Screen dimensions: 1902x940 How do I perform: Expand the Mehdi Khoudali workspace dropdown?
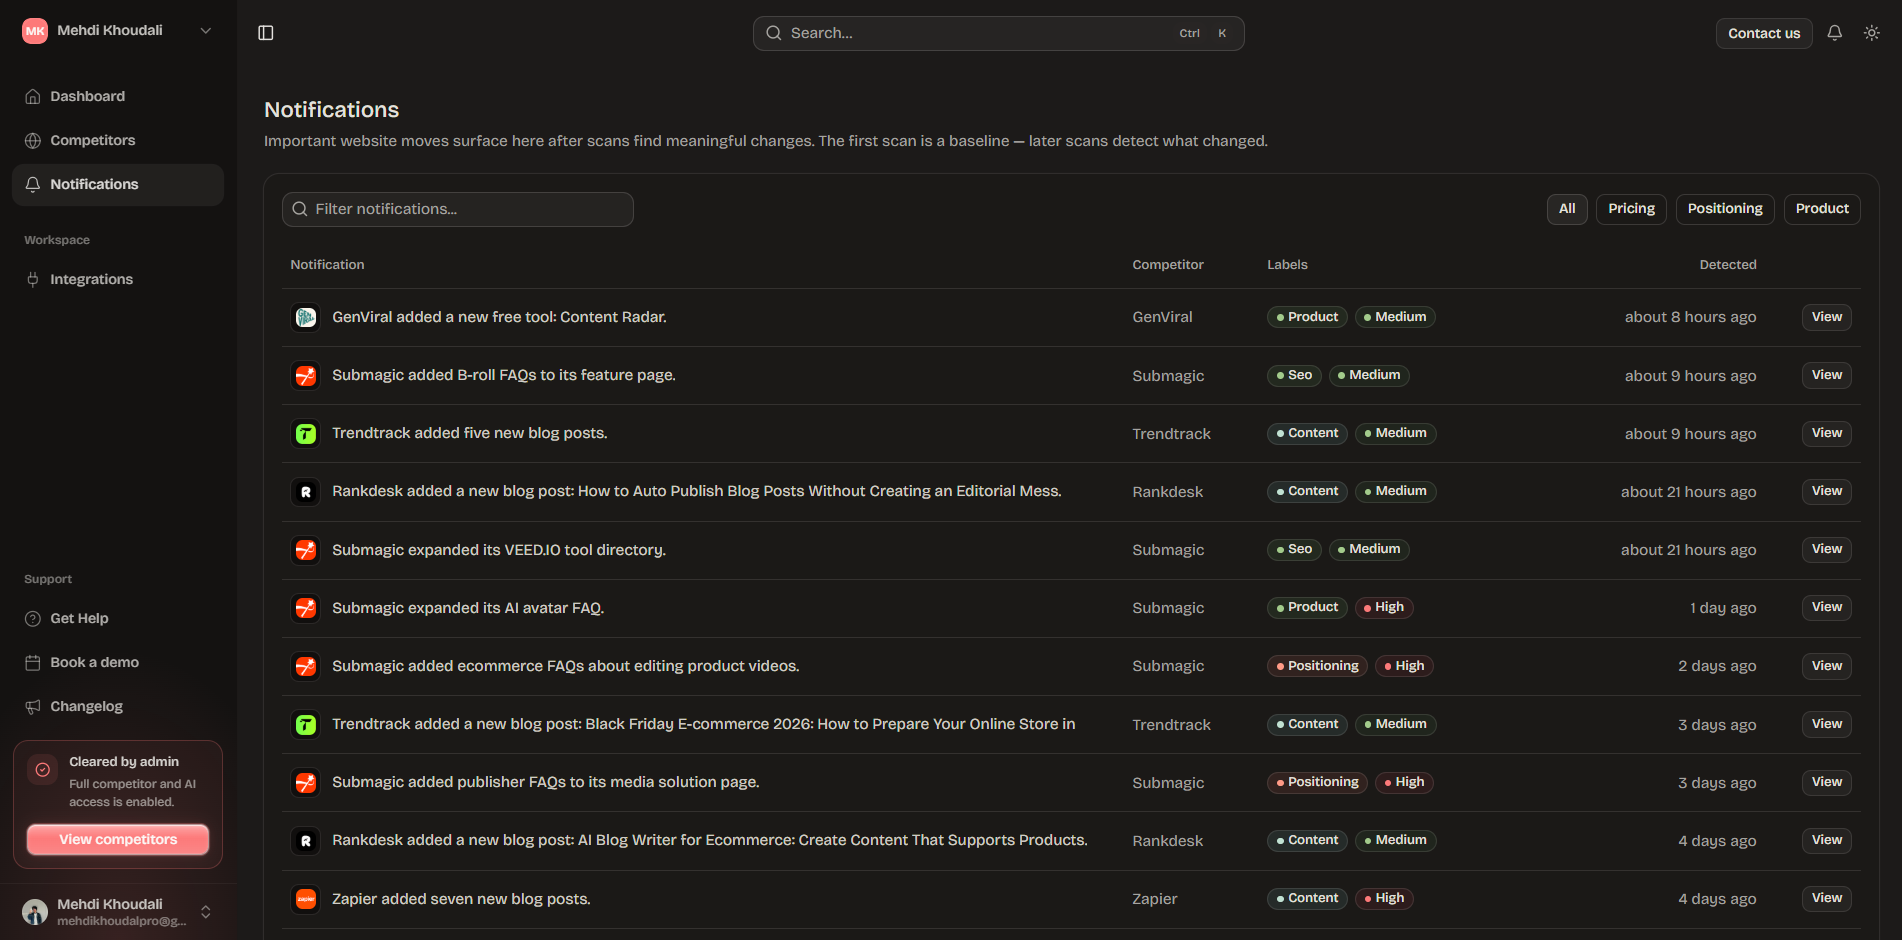pos(206,31)
